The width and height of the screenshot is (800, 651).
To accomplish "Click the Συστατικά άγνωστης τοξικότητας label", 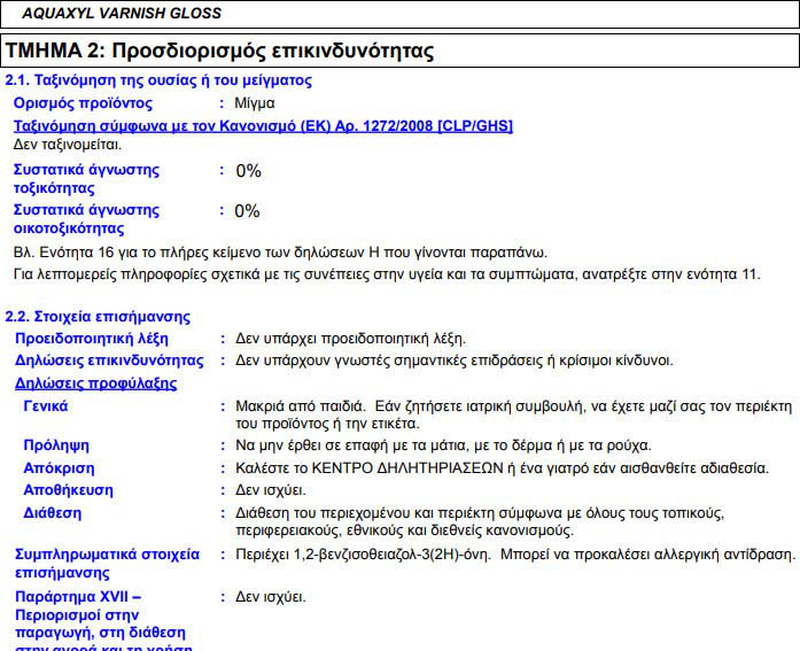I will (86, 179).
